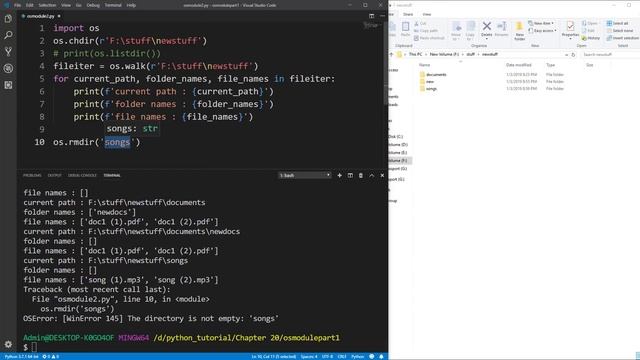Click UTF-8 encoding in status bar
This screenshot has width=640, height=360.
[327, 356]
